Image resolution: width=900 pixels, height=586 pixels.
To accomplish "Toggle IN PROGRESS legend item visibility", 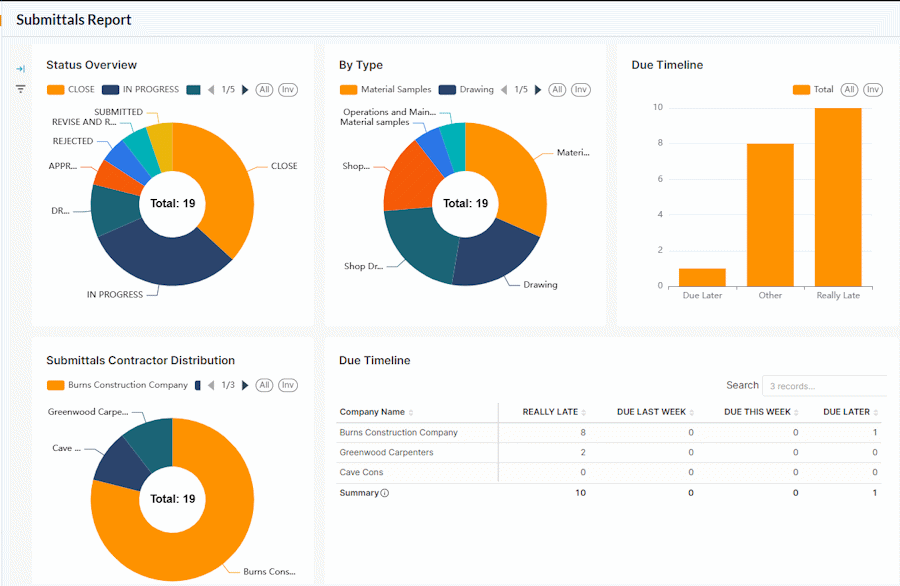I will pyautogui.click(x=141, y=90).
